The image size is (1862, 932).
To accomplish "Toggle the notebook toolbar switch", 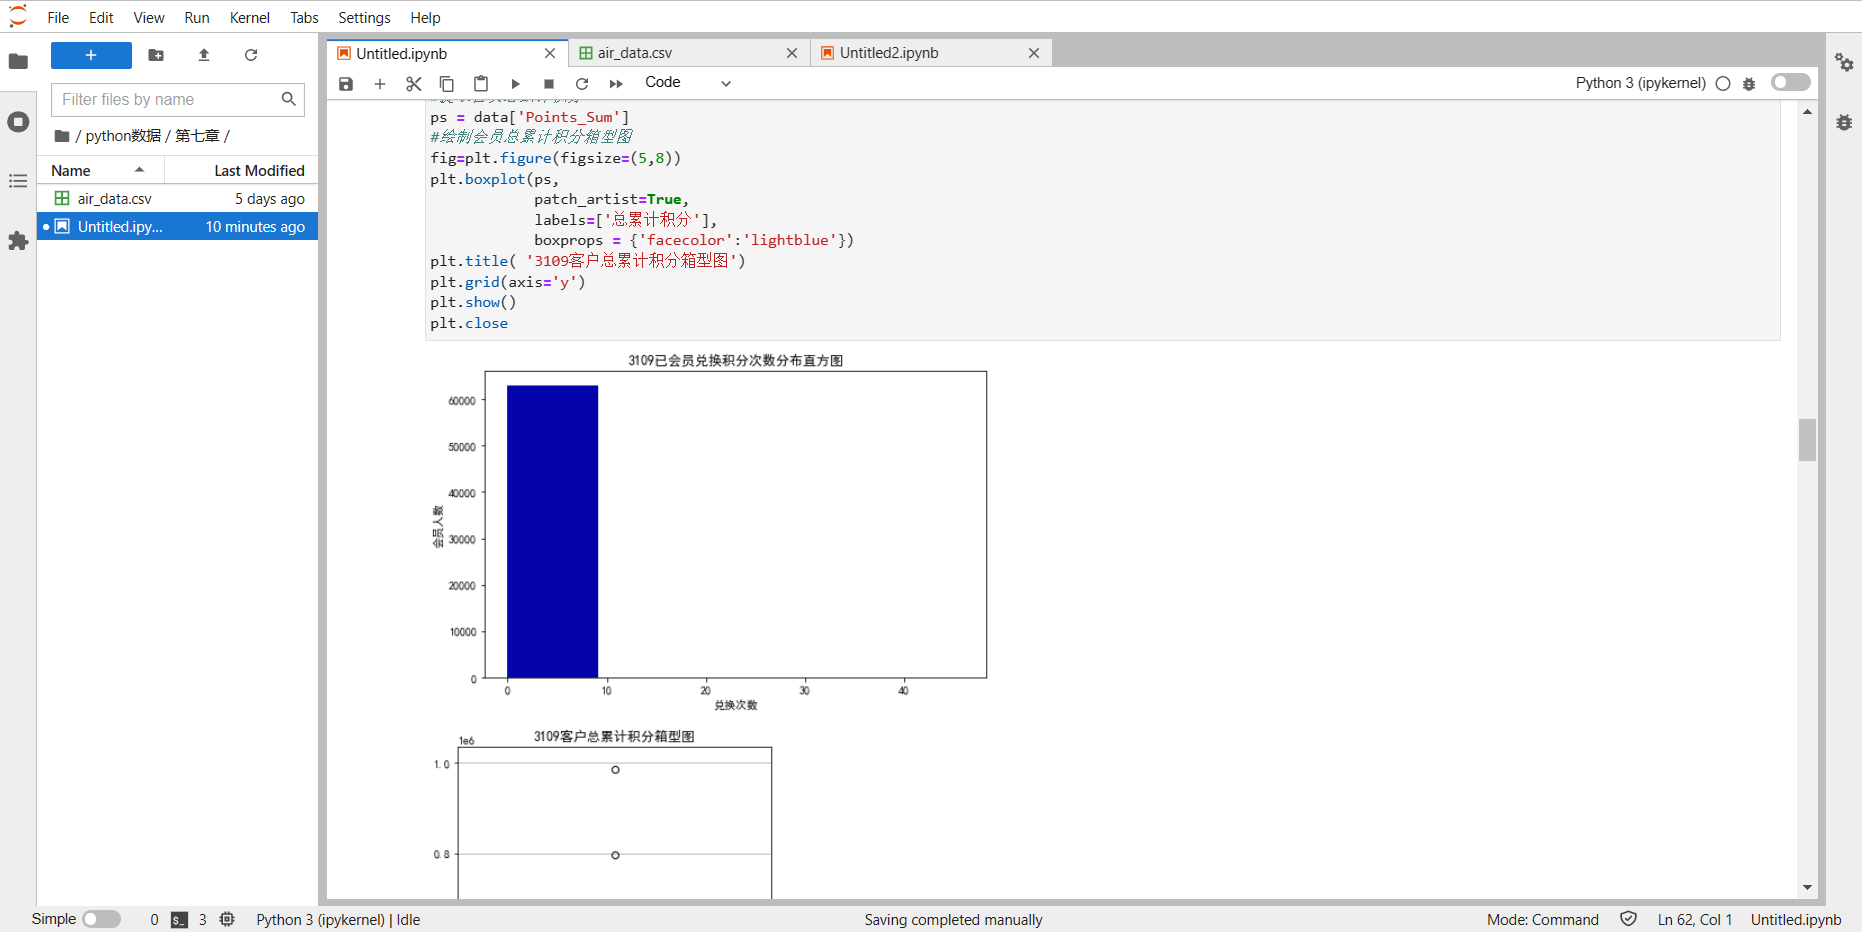I will pos(1790,82).
